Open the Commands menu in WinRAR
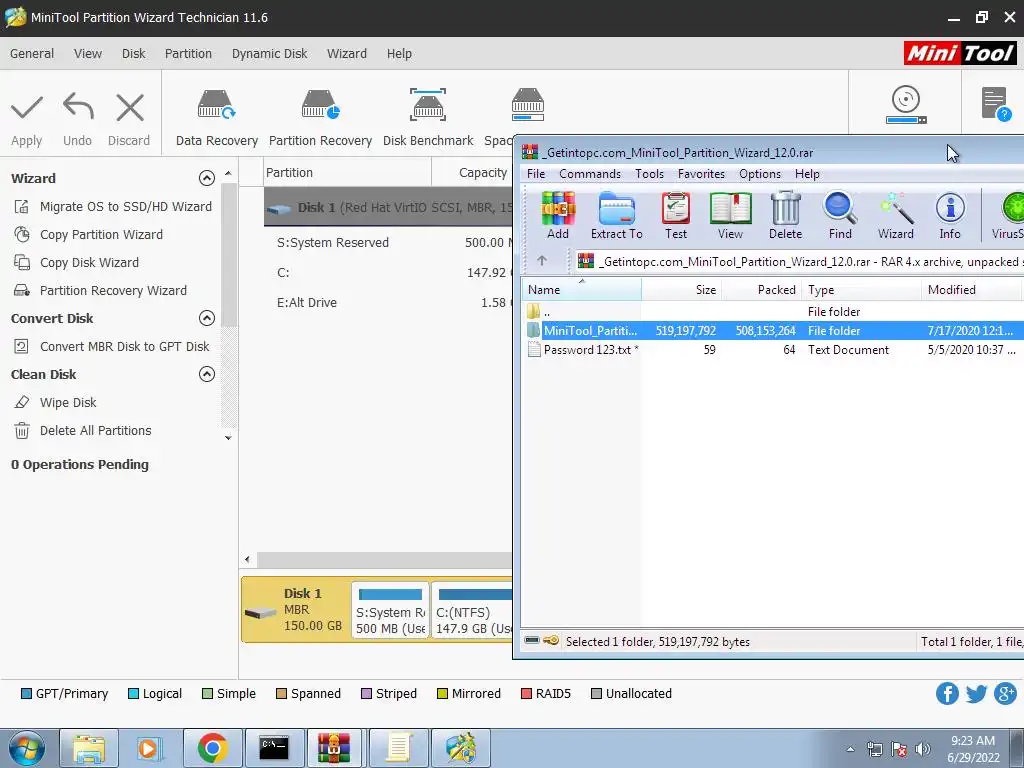The image size is (1024, 768). (590, 174)
